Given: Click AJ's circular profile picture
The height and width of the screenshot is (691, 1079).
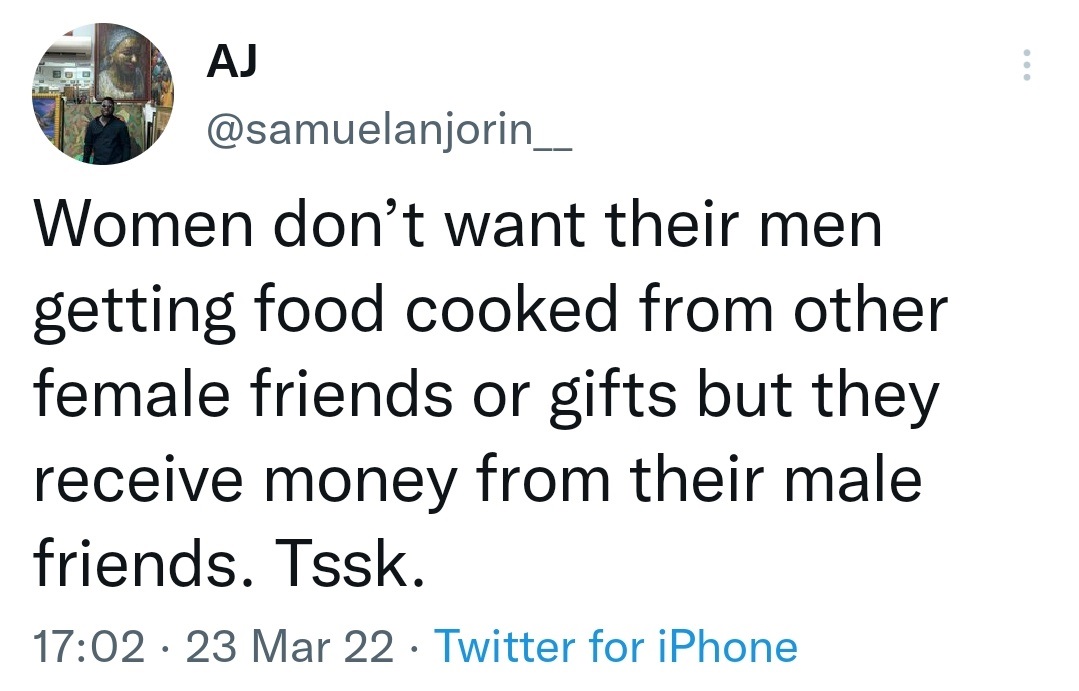Looking at the screenshot, I should [x=103, y=94].
